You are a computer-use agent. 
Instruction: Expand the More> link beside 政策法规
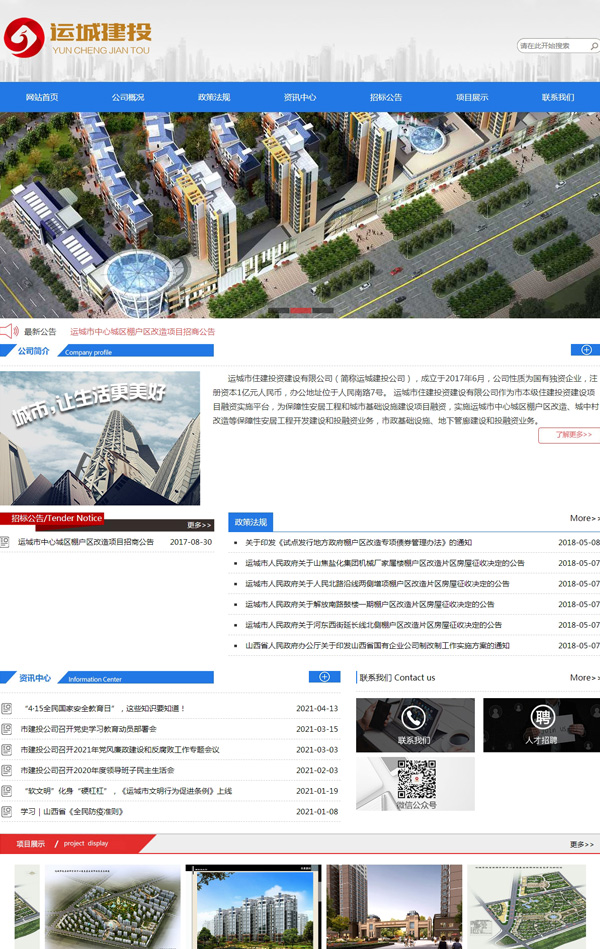click(x=584, y=519)
